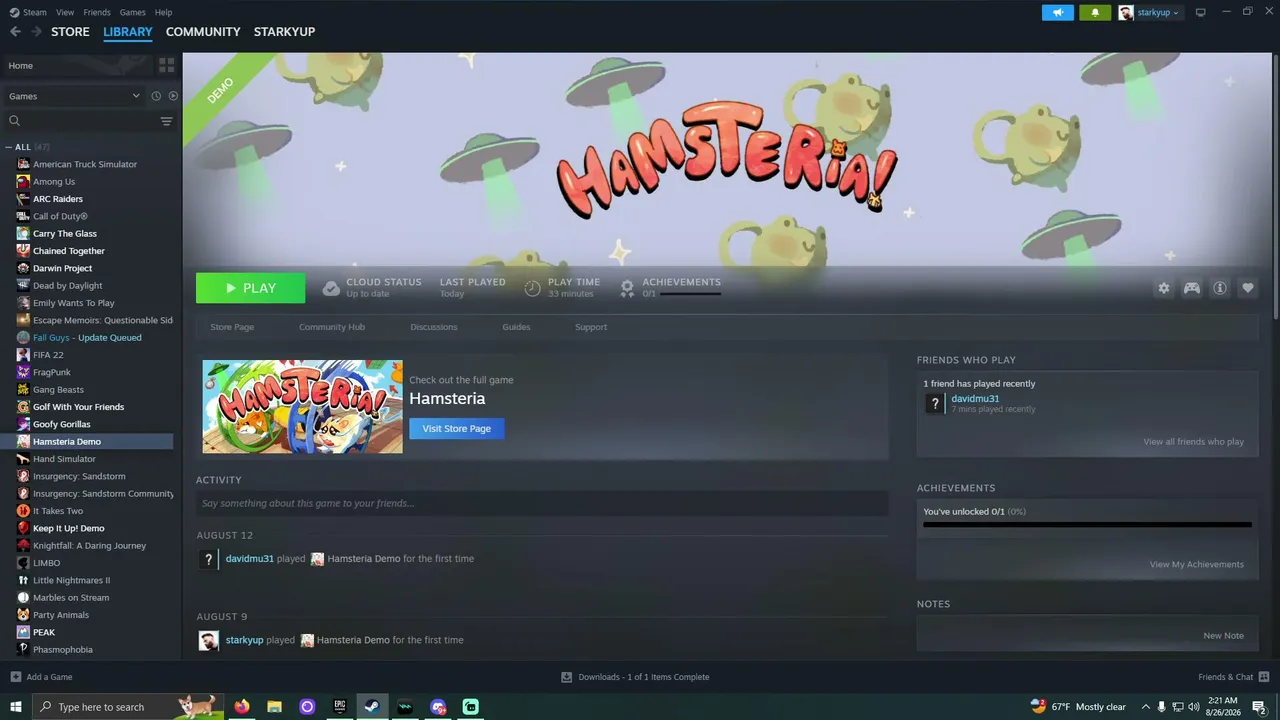Click the green PLAY button
The height and width of the screenshot is (720, 1280).
click(251, 288)
